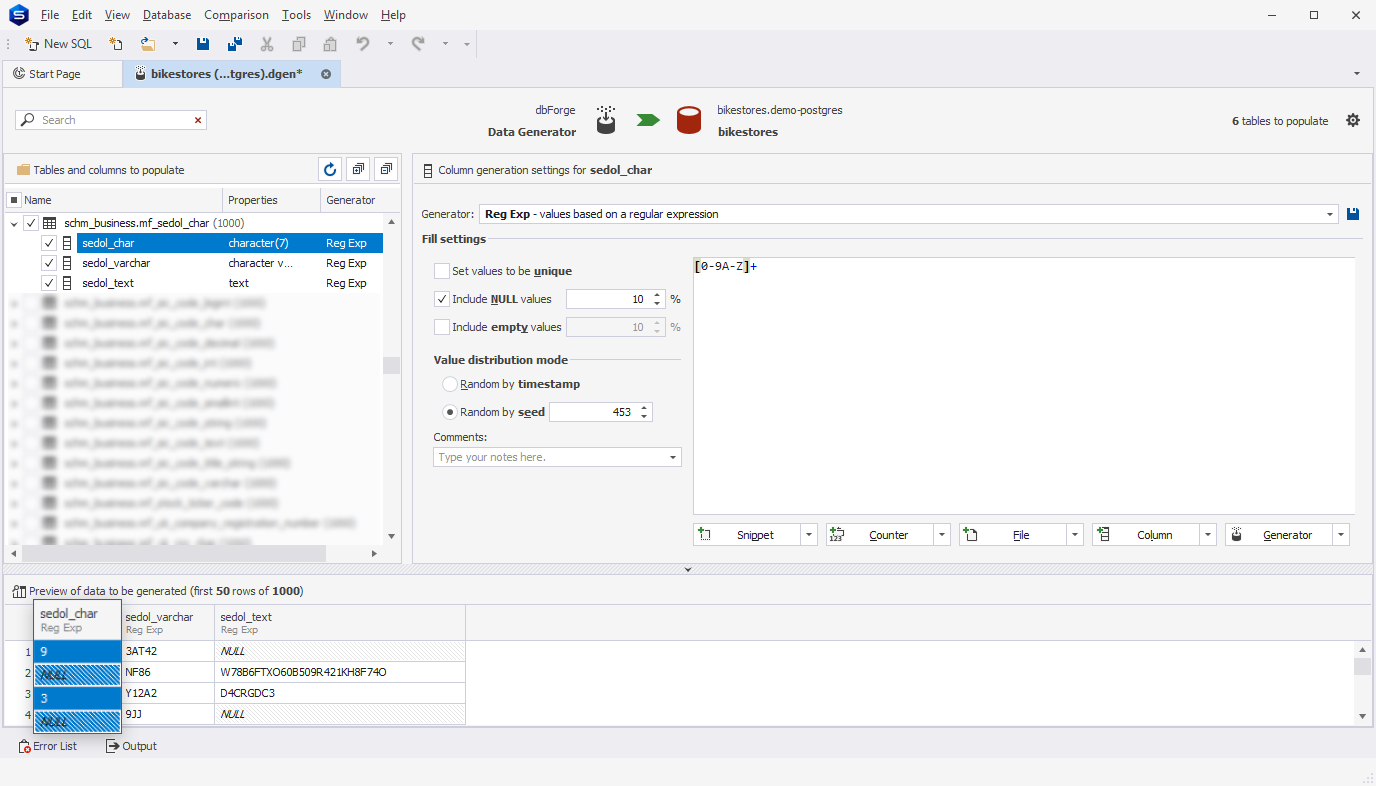Click the Expand All tables icon
Screen dimensions: 1376x786
pyautogui.click(x=358, y=169)
